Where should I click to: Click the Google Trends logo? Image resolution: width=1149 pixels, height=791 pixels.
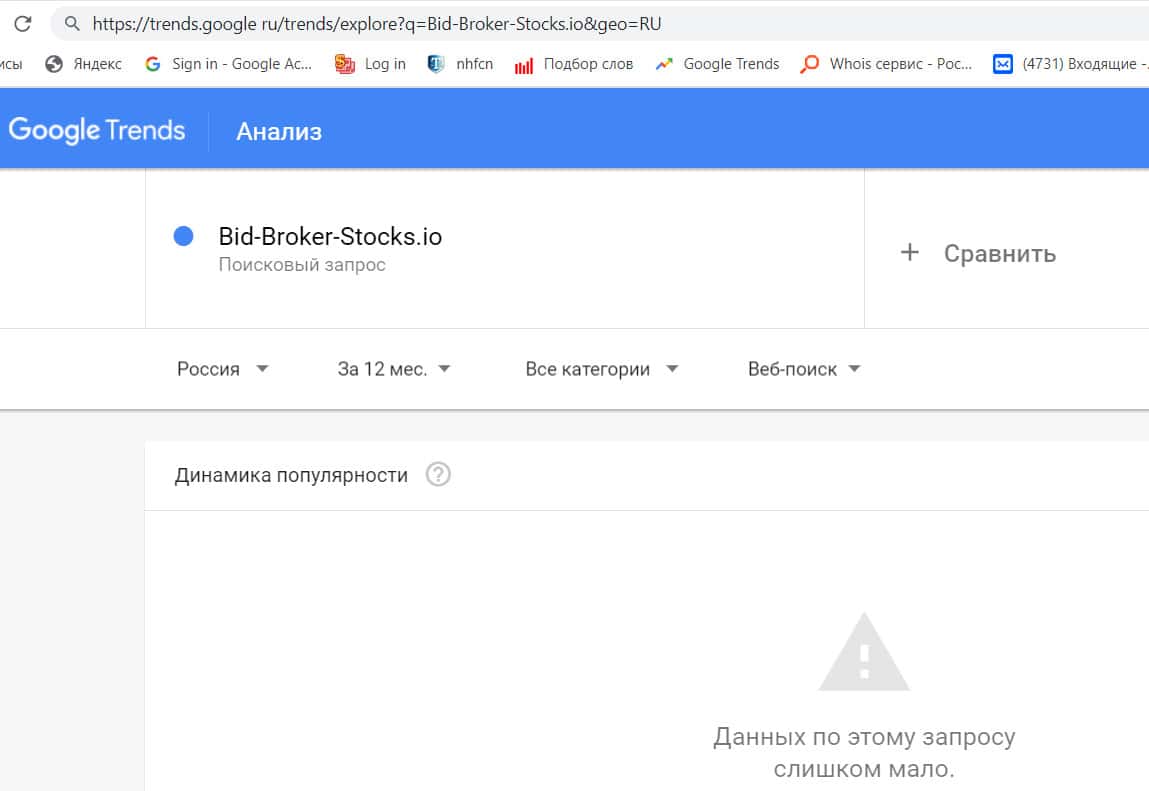tap(97, 131)
